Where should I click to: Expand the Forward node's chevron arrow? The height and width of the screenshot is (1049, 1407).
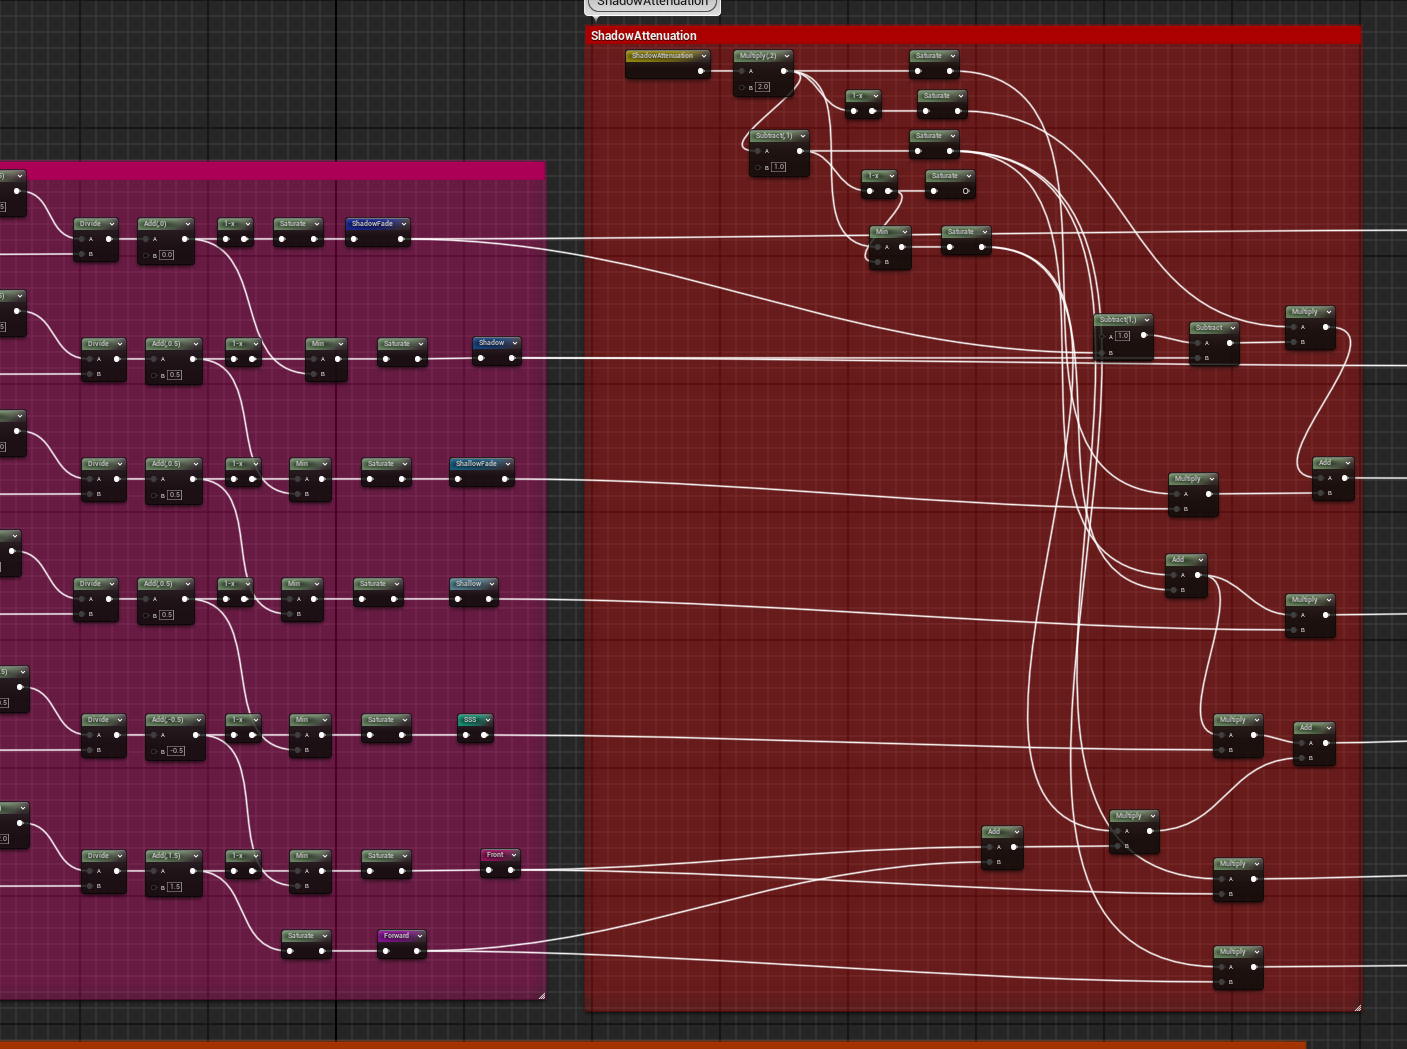pyautogui.click(x=420, y=936)
